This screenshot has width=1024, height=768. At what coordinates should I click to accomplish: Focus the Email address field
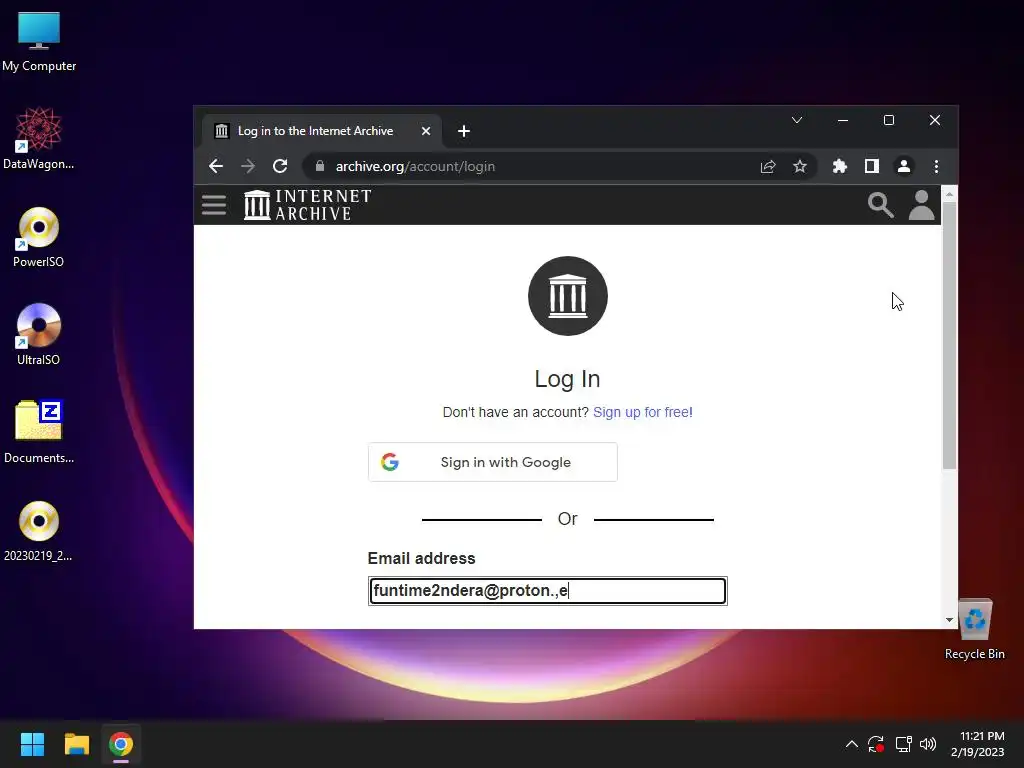547,591
